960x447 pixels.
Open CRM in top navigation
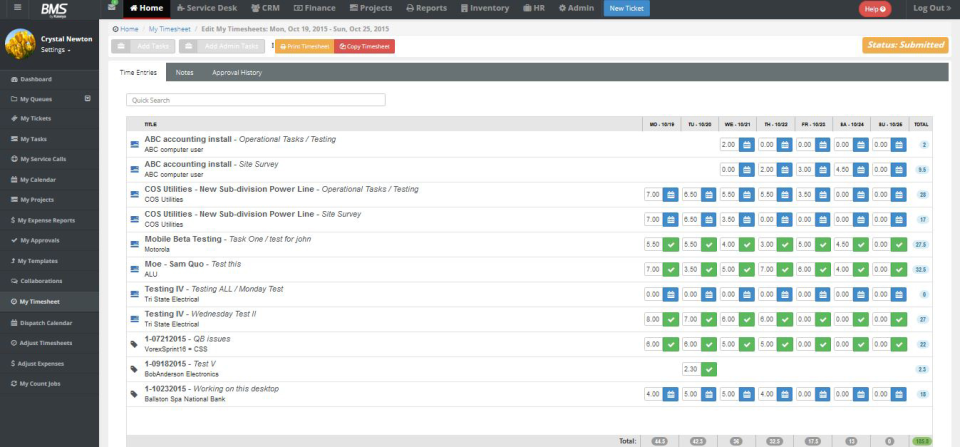[265, 9]
